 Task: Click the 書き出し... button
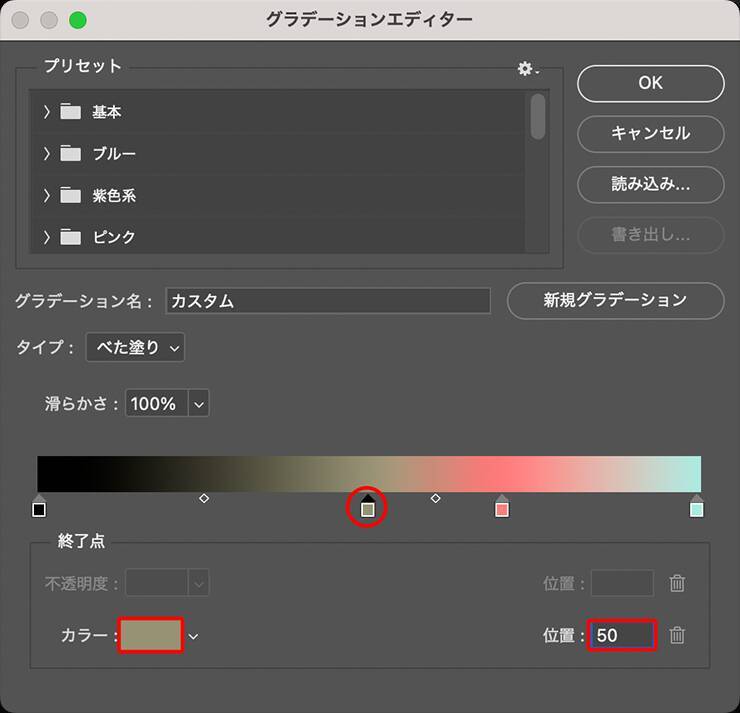(x=650, y=235)
